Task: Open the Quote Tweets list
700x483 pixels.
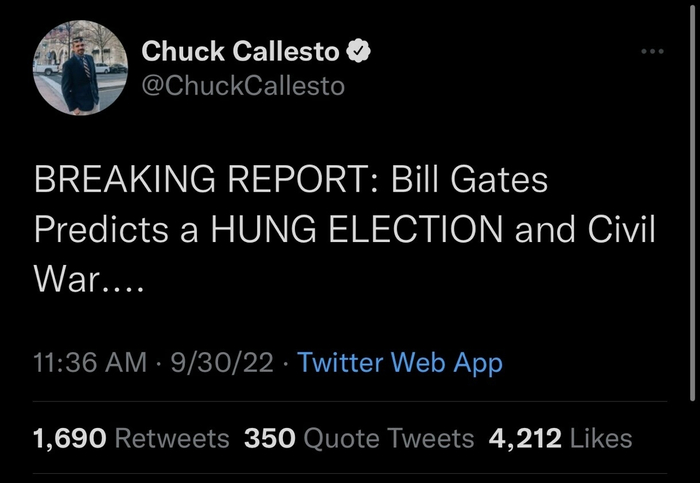Action: [388, 438]
